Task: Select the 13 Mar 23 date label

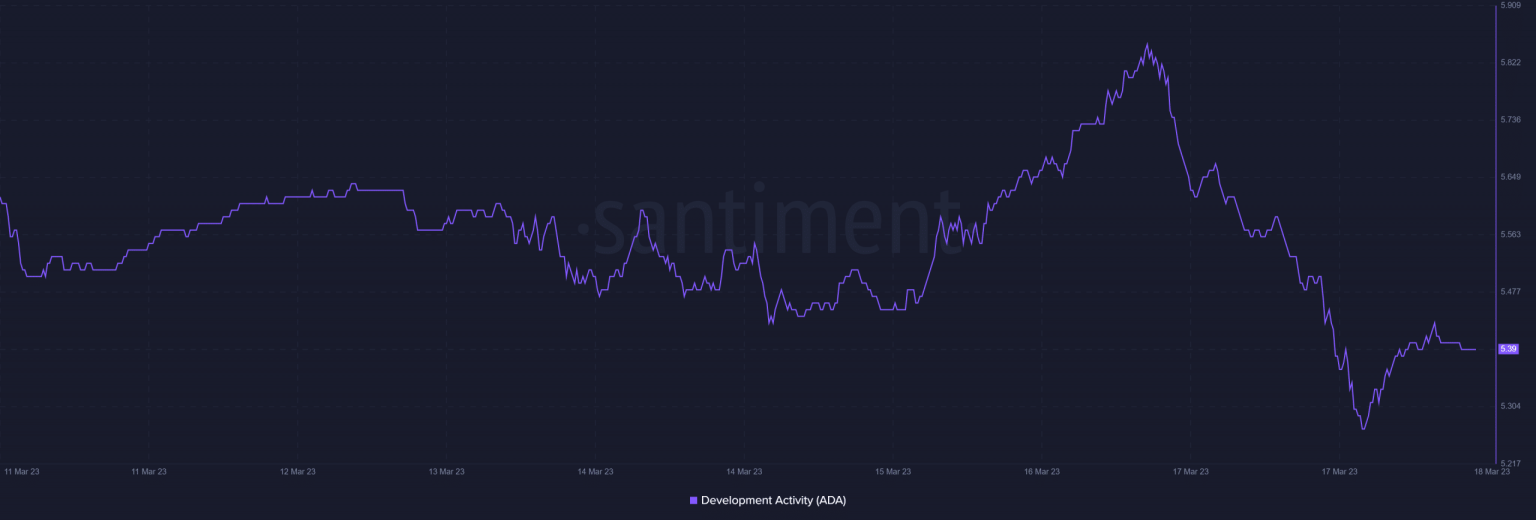Action: pos(446,471)
